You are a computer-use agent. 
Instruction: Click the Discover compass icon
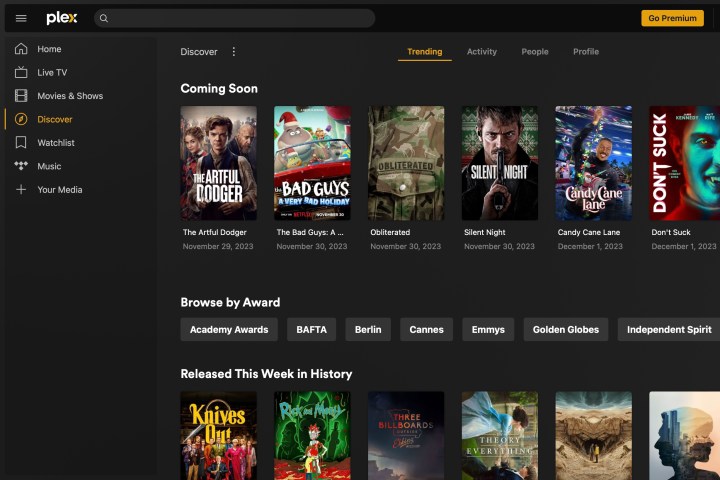coord(21,119)
